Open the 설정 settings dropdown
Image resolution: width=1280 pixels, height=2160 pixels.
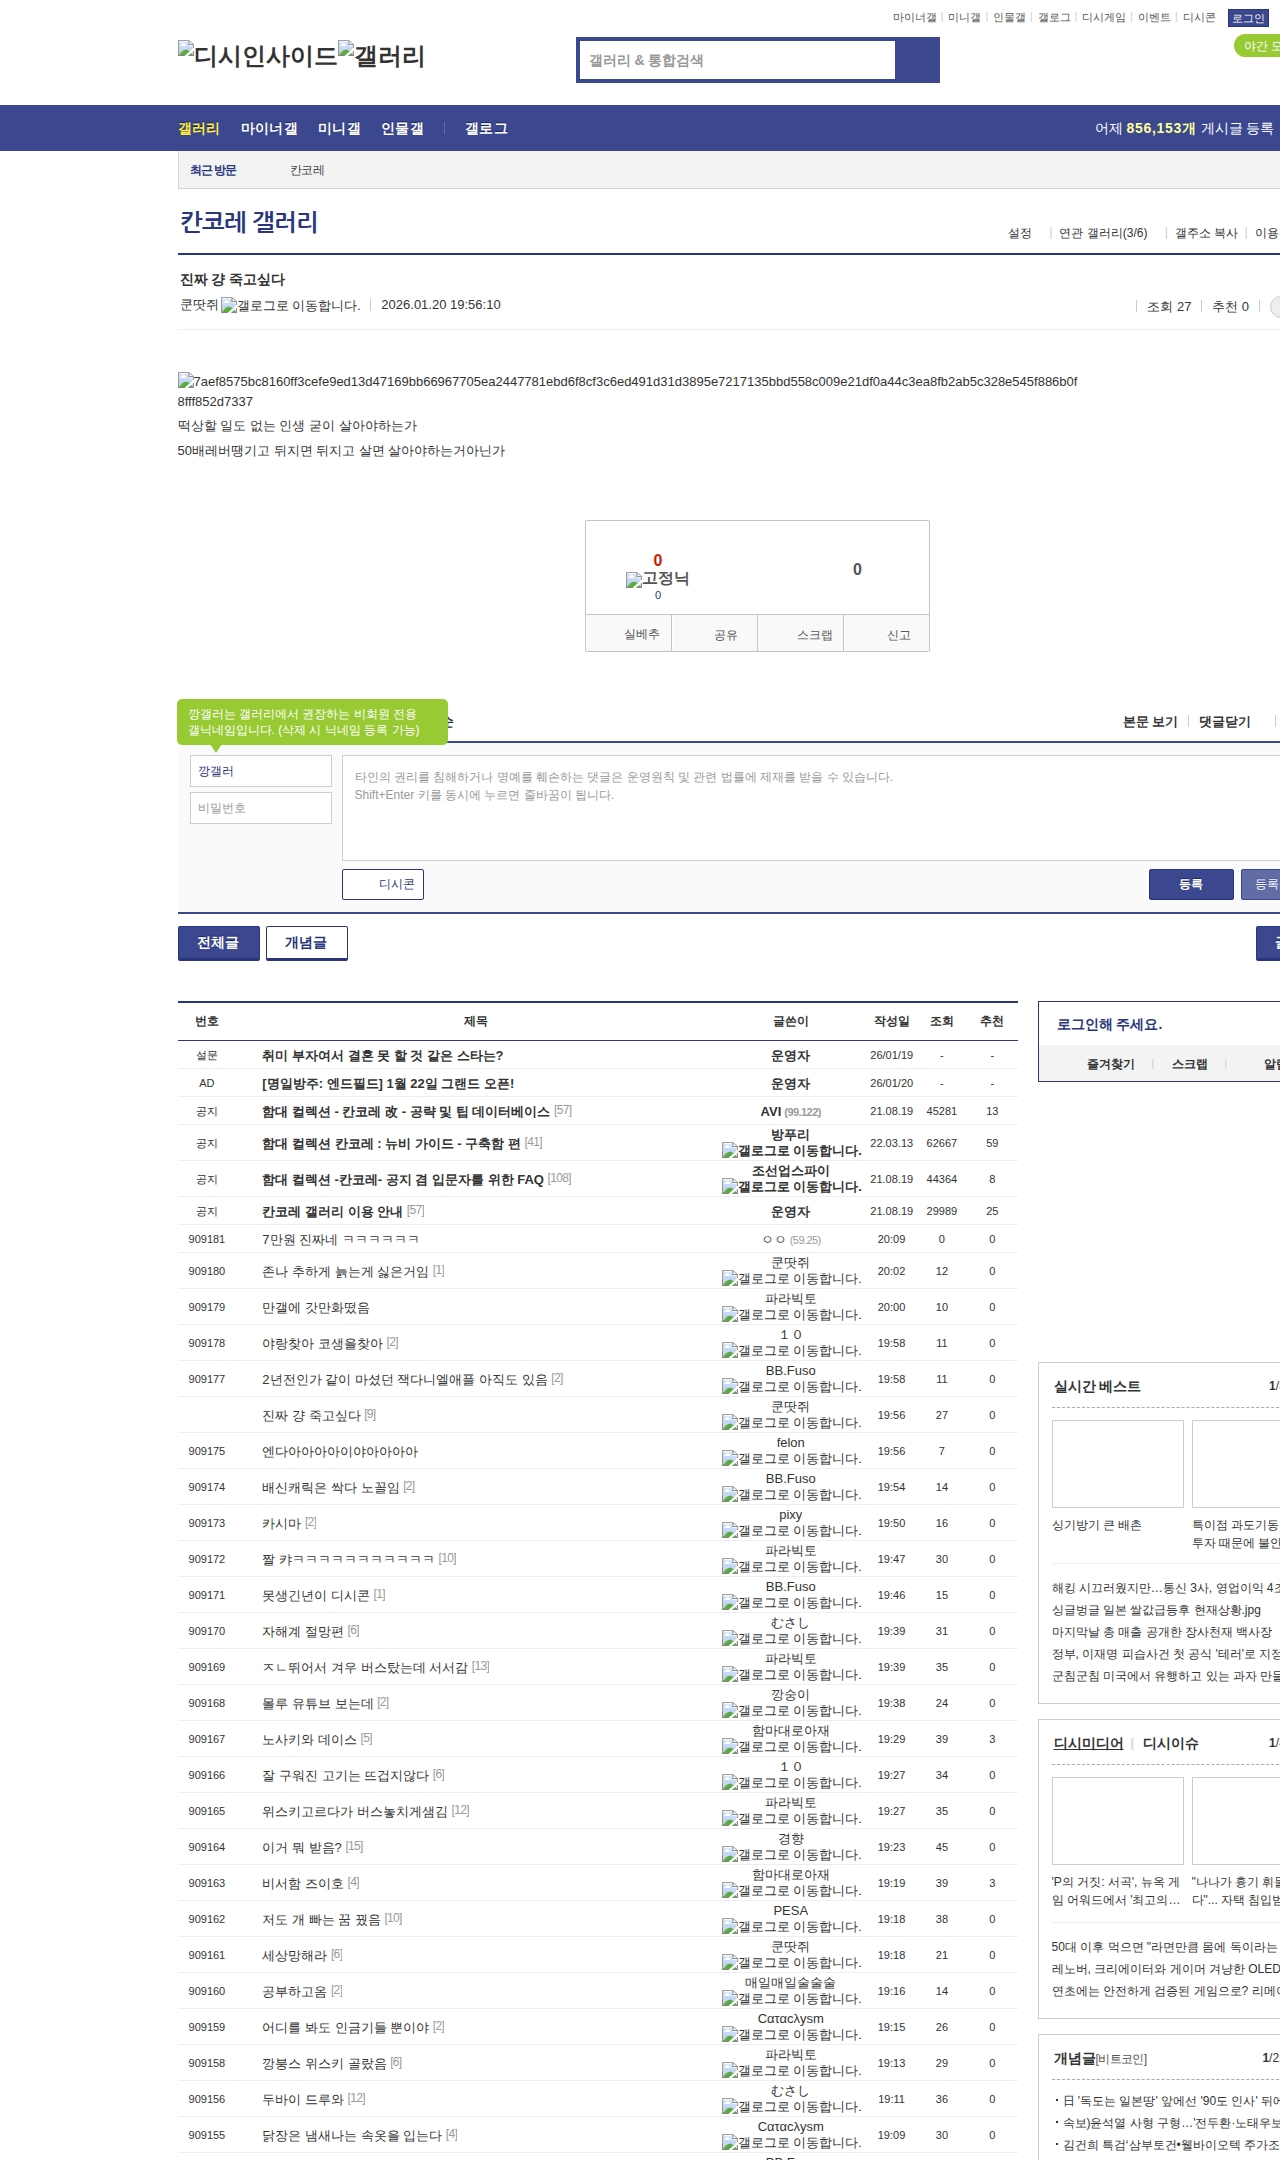click(x=1019, y=233)
